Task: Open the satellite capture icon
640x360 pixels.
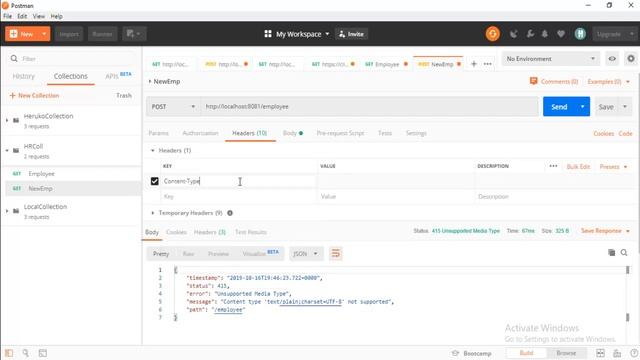Action: coord(513,34)
